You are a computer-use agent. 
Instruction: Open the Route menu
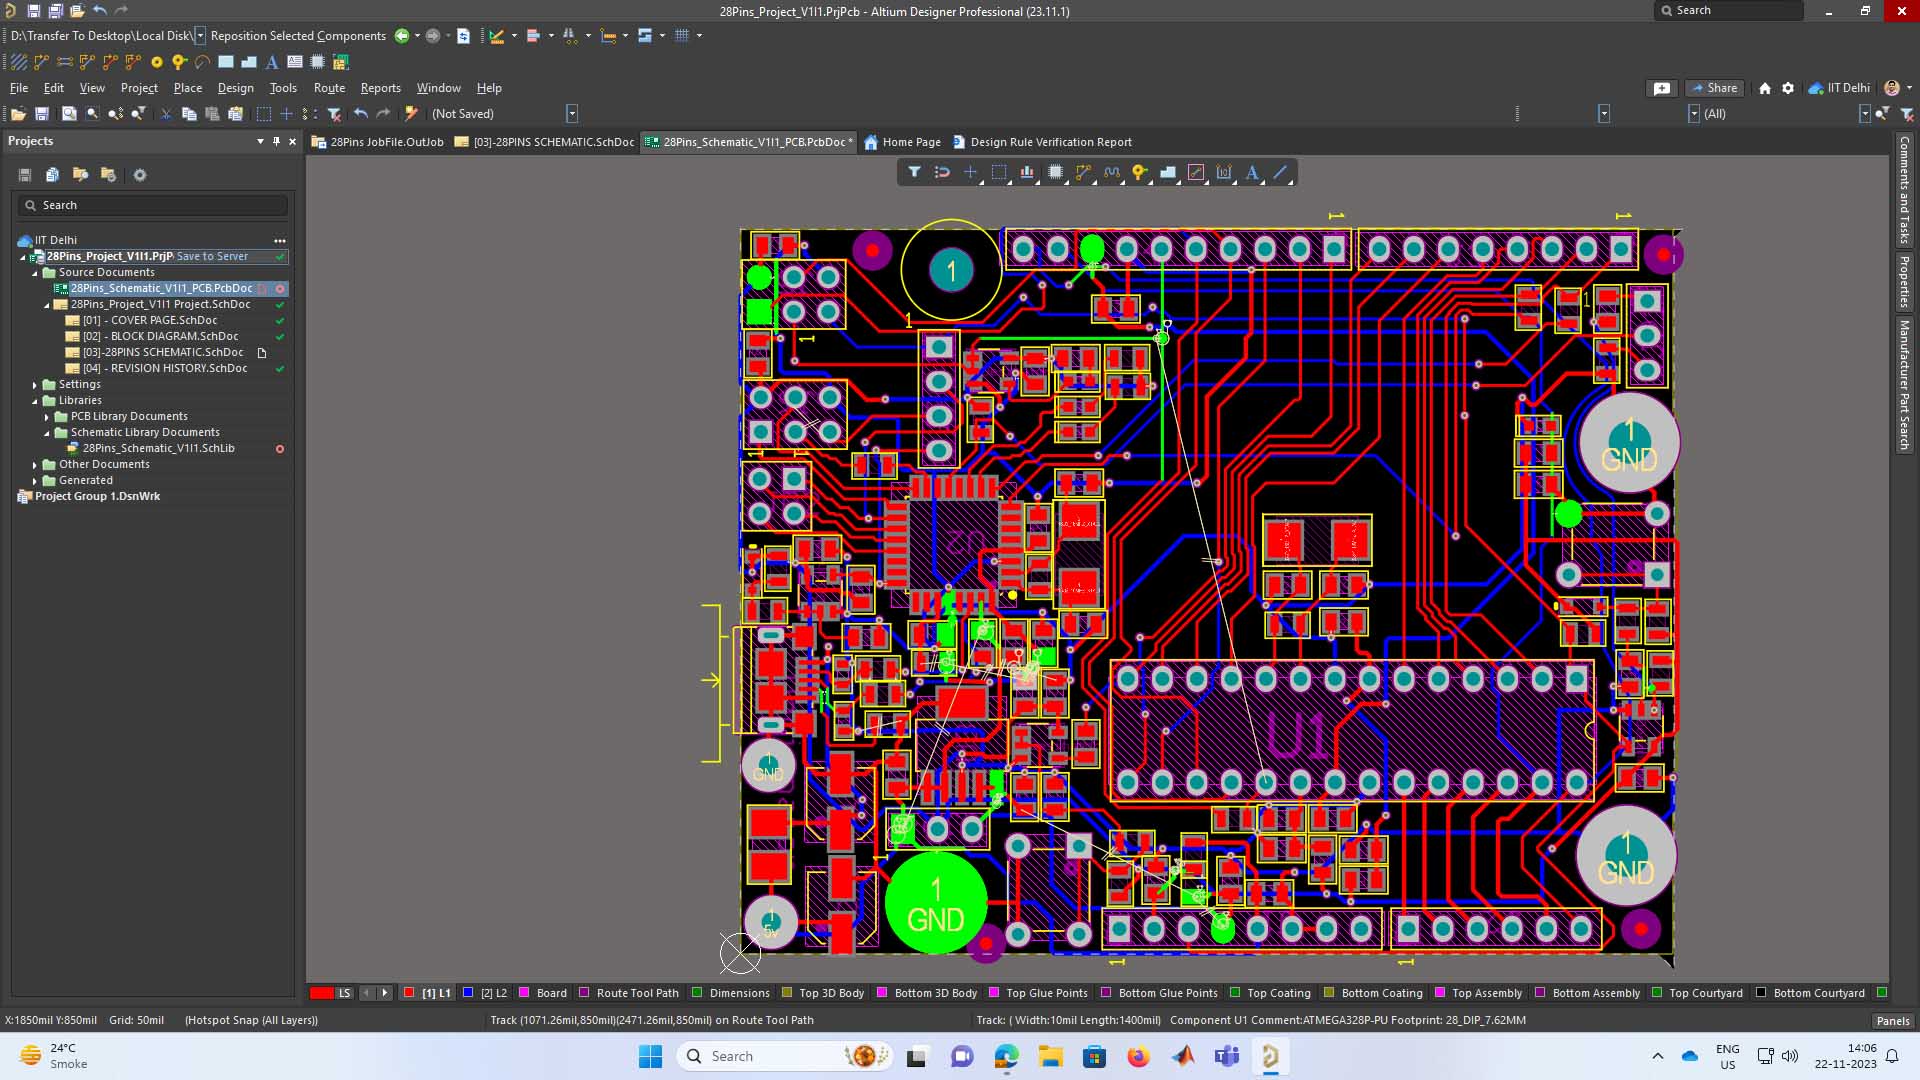[x=329, y=88]
